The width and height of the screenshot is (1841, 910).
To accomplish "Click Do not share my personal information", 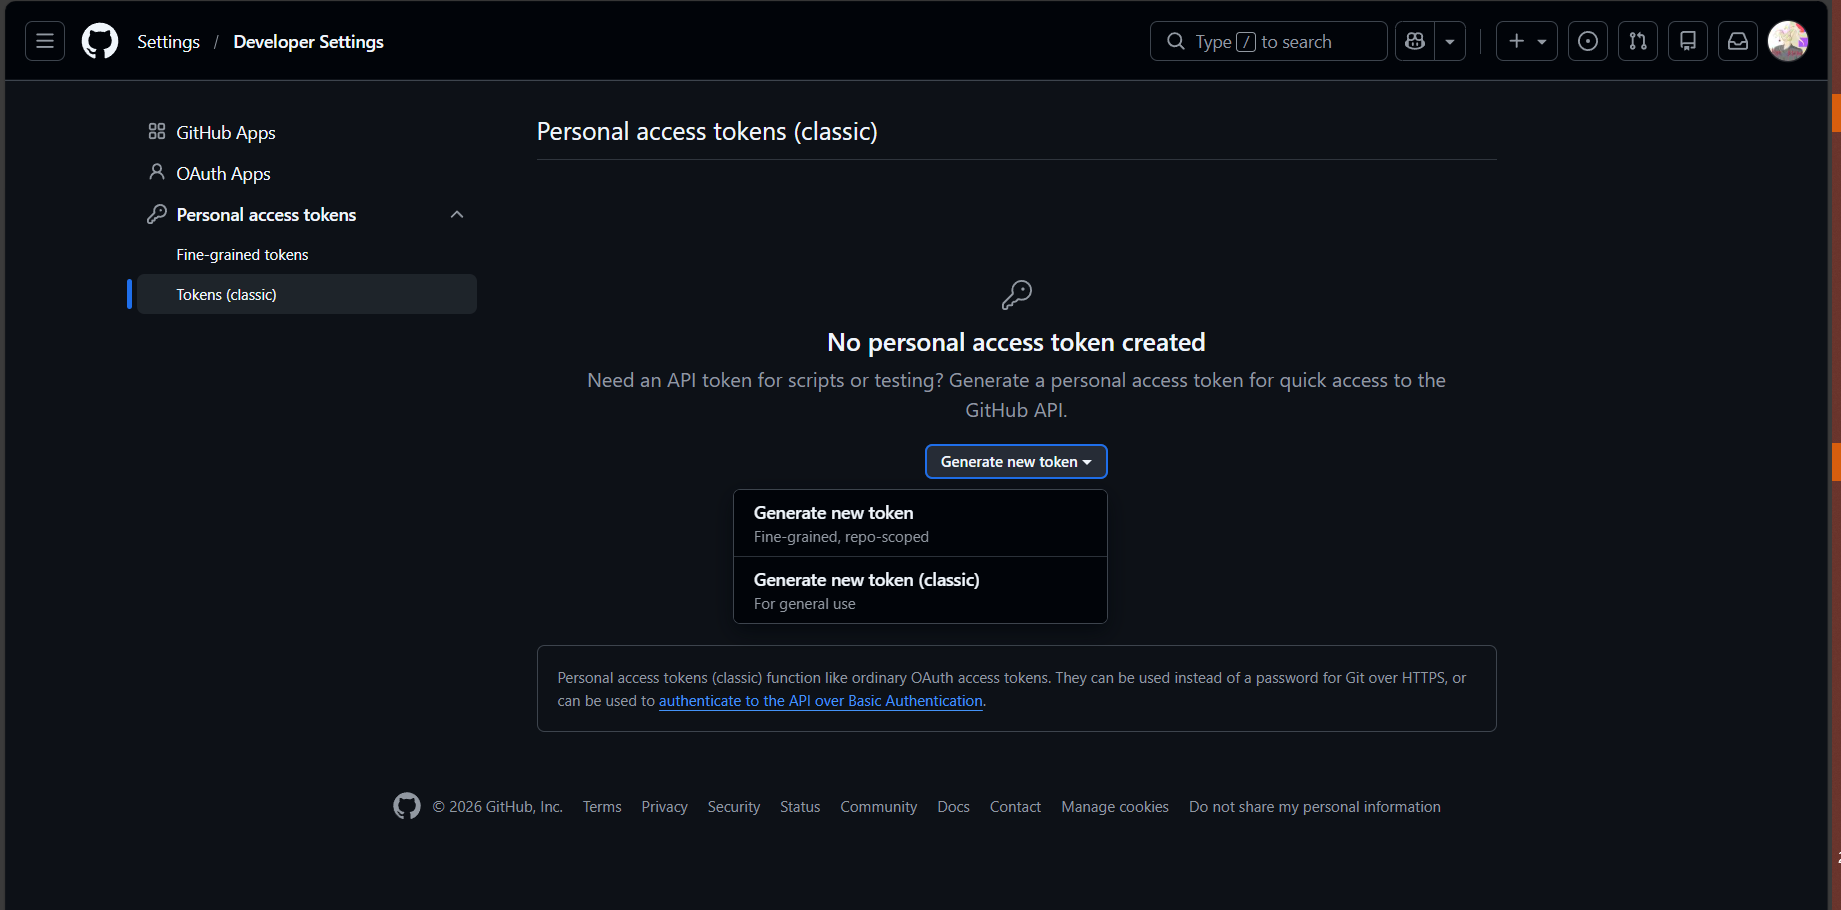I will click(x=1315, y=807).
